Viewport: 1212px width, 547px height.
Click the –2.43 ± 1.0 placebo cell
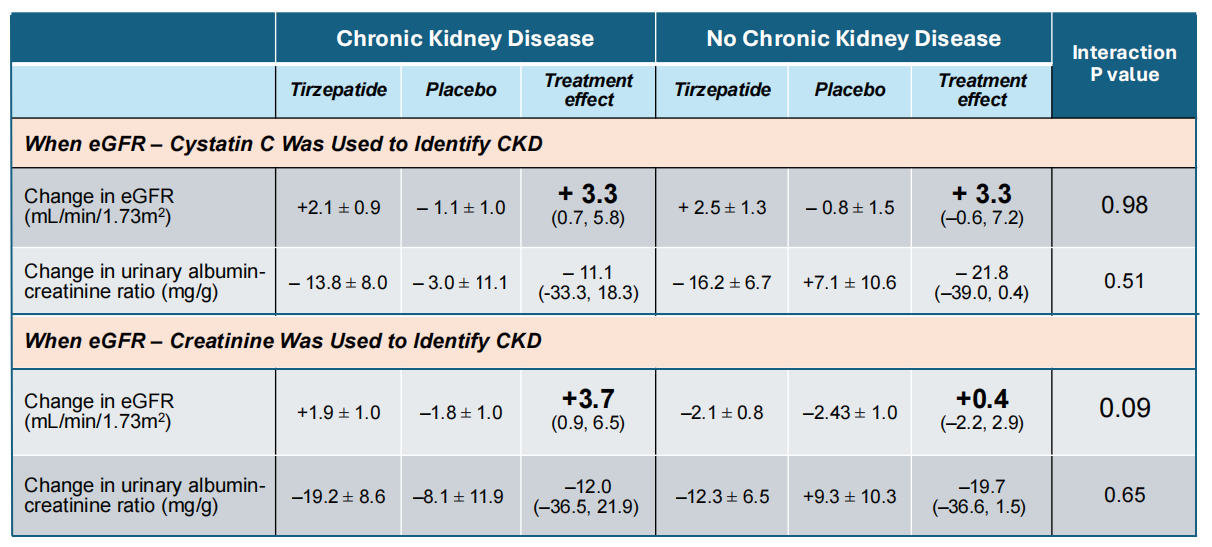click(x=849, y=412)
